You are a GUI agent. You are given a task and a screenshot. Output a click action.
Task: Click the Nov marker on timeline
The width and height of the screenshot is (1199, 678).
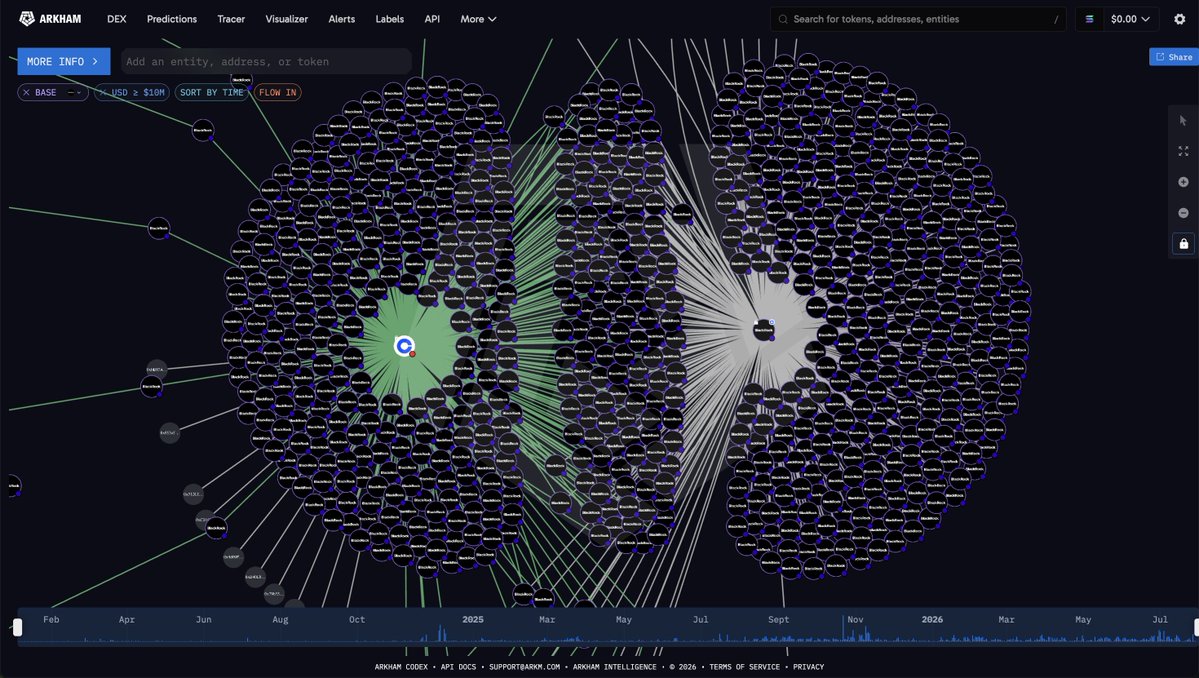855,619
